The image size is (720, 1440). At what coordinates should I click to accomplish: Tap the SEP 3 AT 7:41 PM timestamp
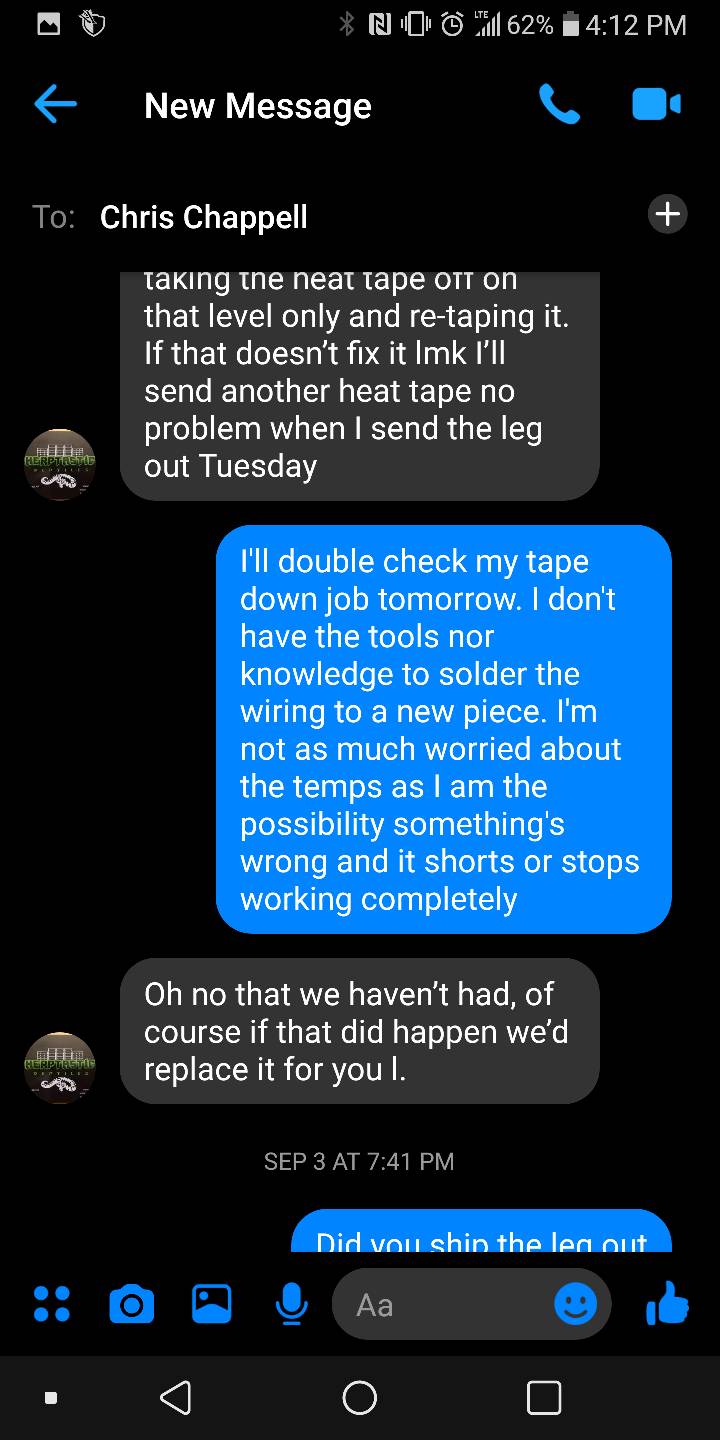click(x=359, y=1161)
